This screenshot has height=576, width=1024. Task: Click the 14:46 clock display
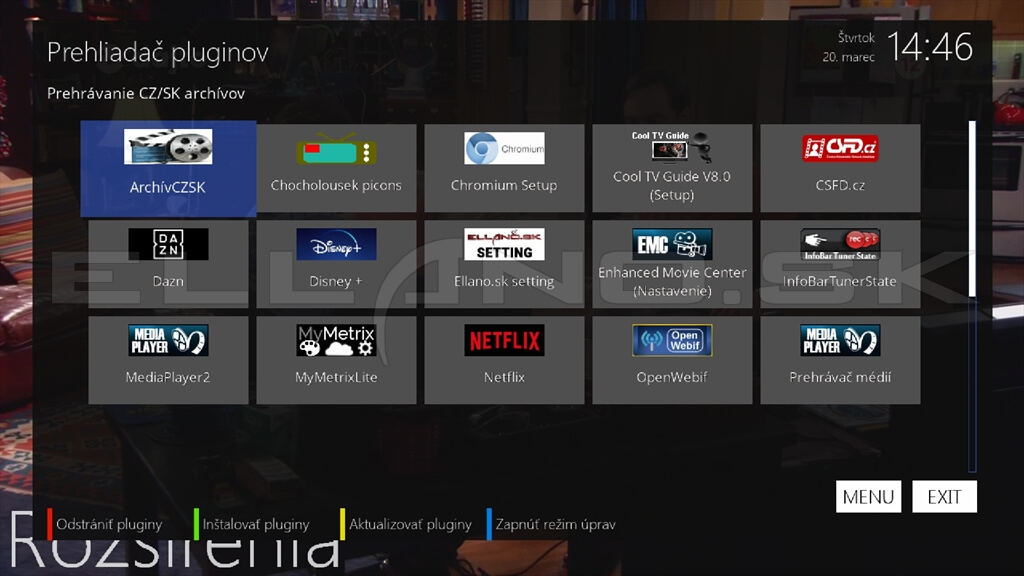click(930, 47)
